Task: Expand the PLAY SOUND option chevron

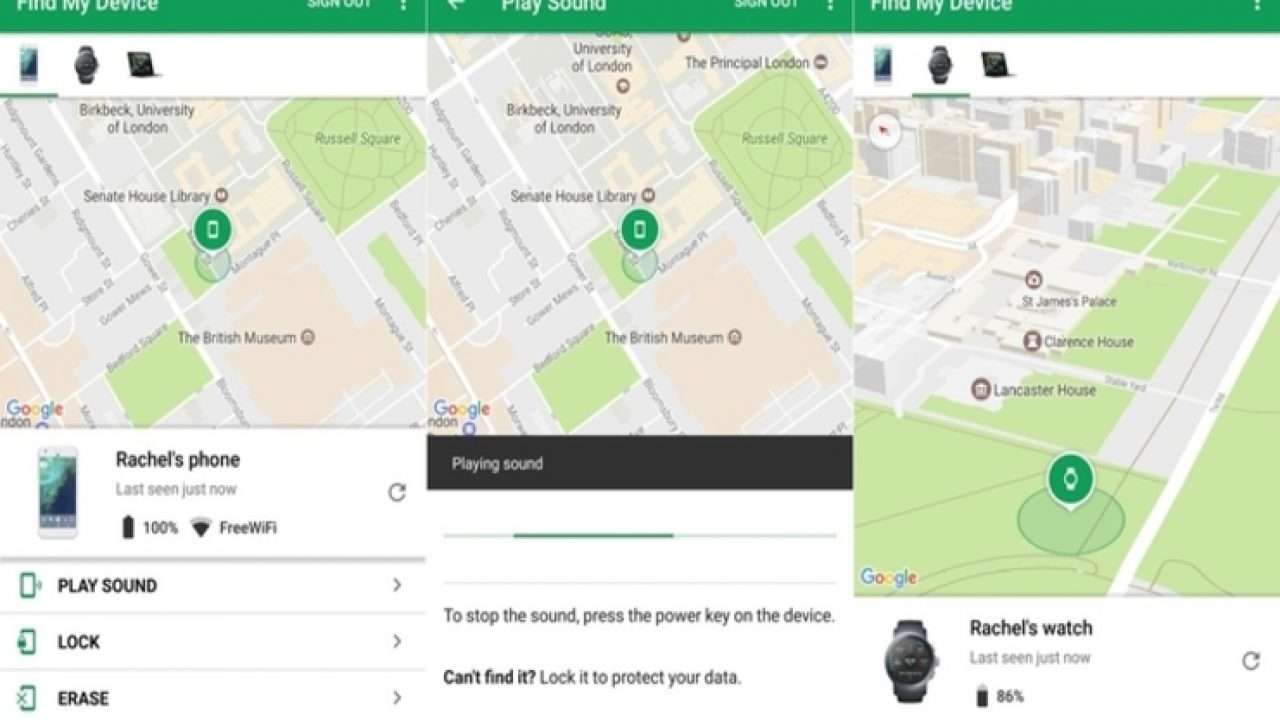Action: 397,585
